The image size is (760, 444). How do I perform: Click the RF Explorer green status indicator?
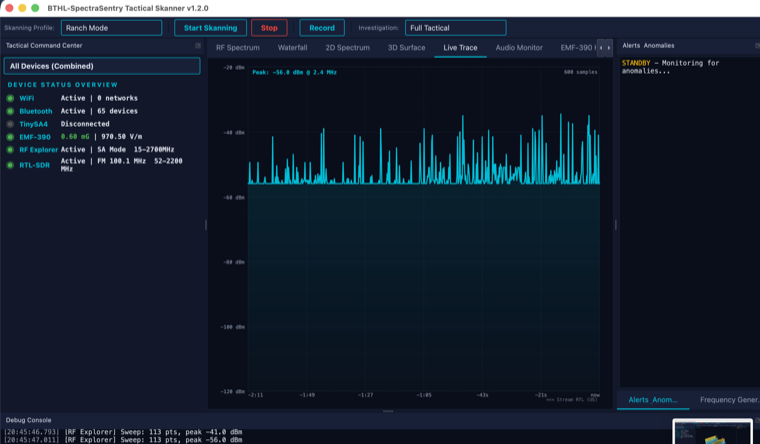coord(10,150)
